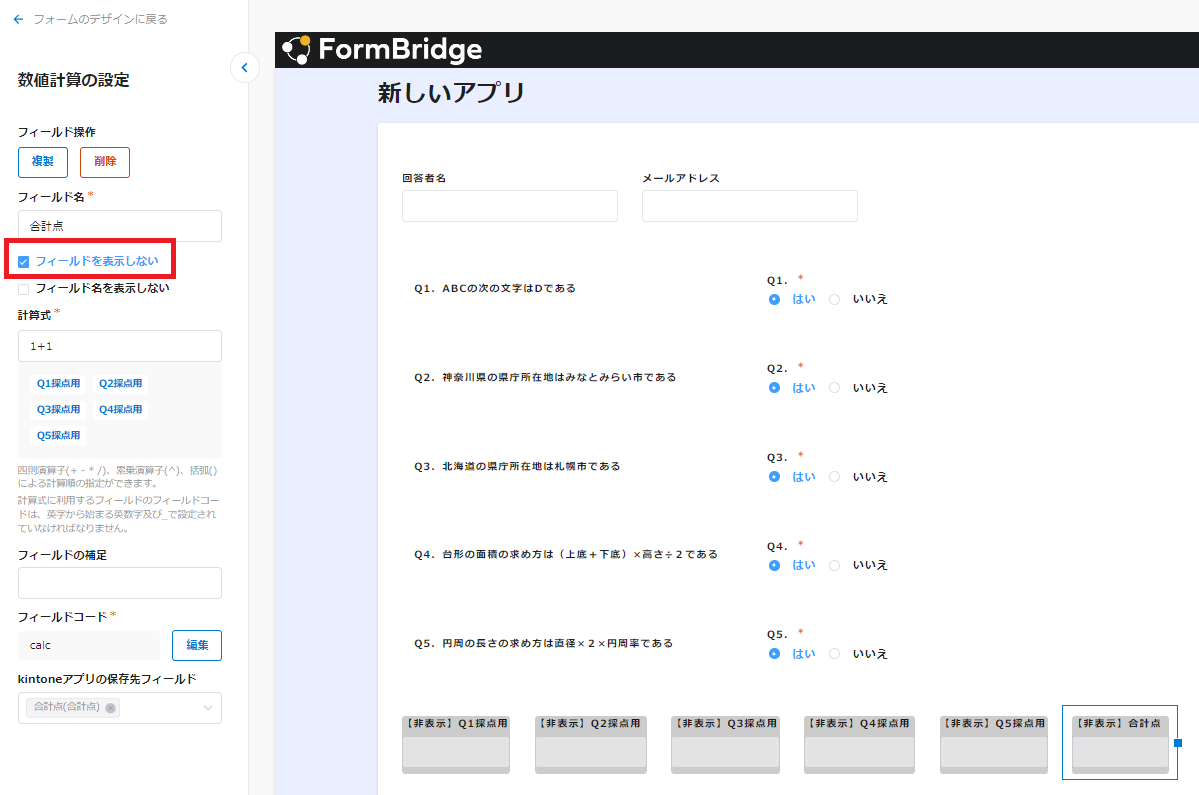Viewport: 1199px width, 795px height.
Task: Select the hidden Q5採点用 field
Action: [994, 745]
